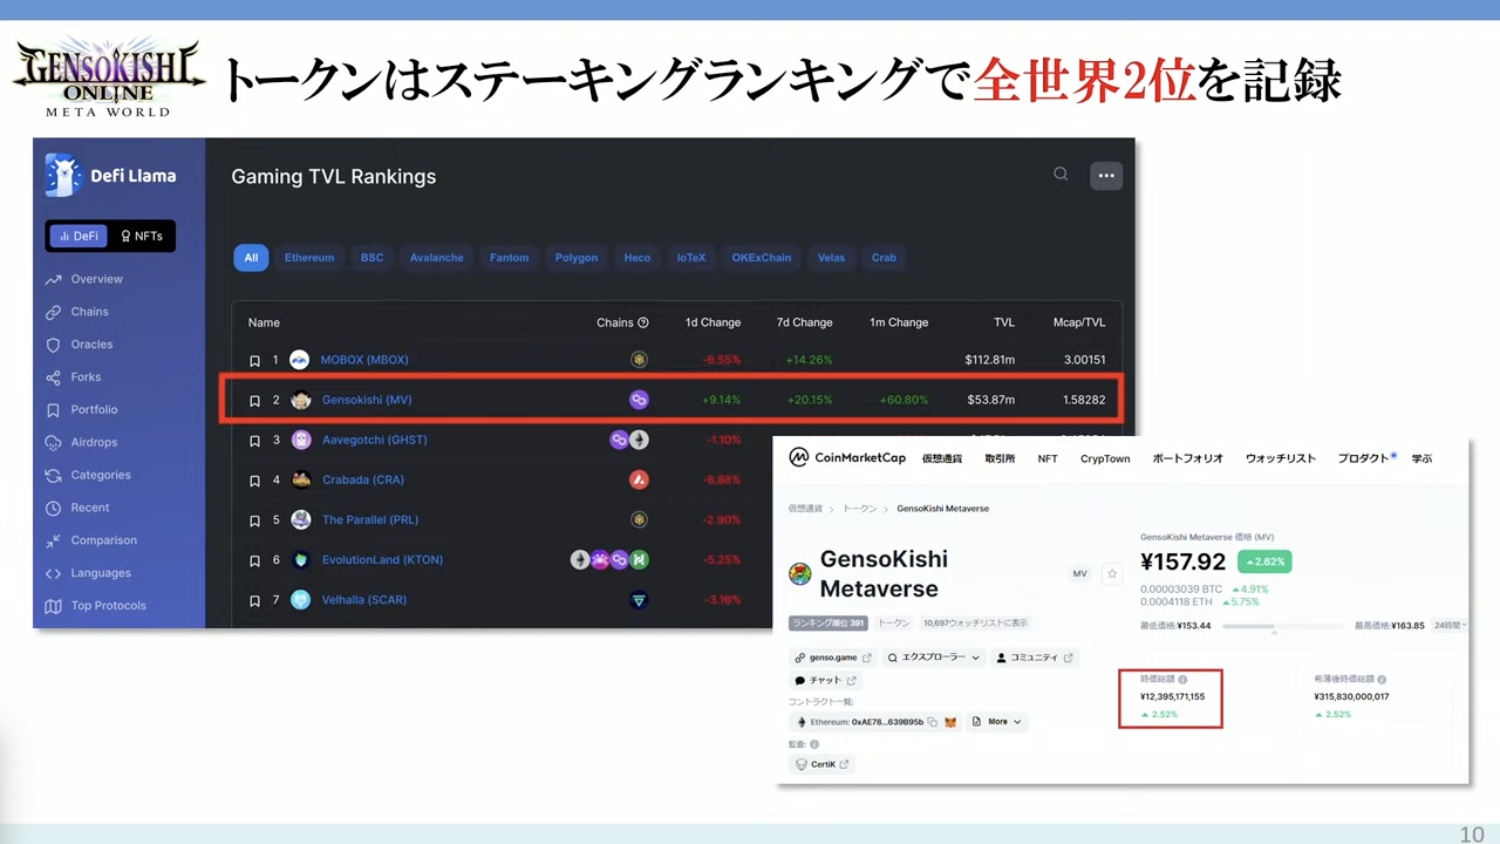Click the info icon beside 時価総額

pyautogui.click(x=1183, y=680)
